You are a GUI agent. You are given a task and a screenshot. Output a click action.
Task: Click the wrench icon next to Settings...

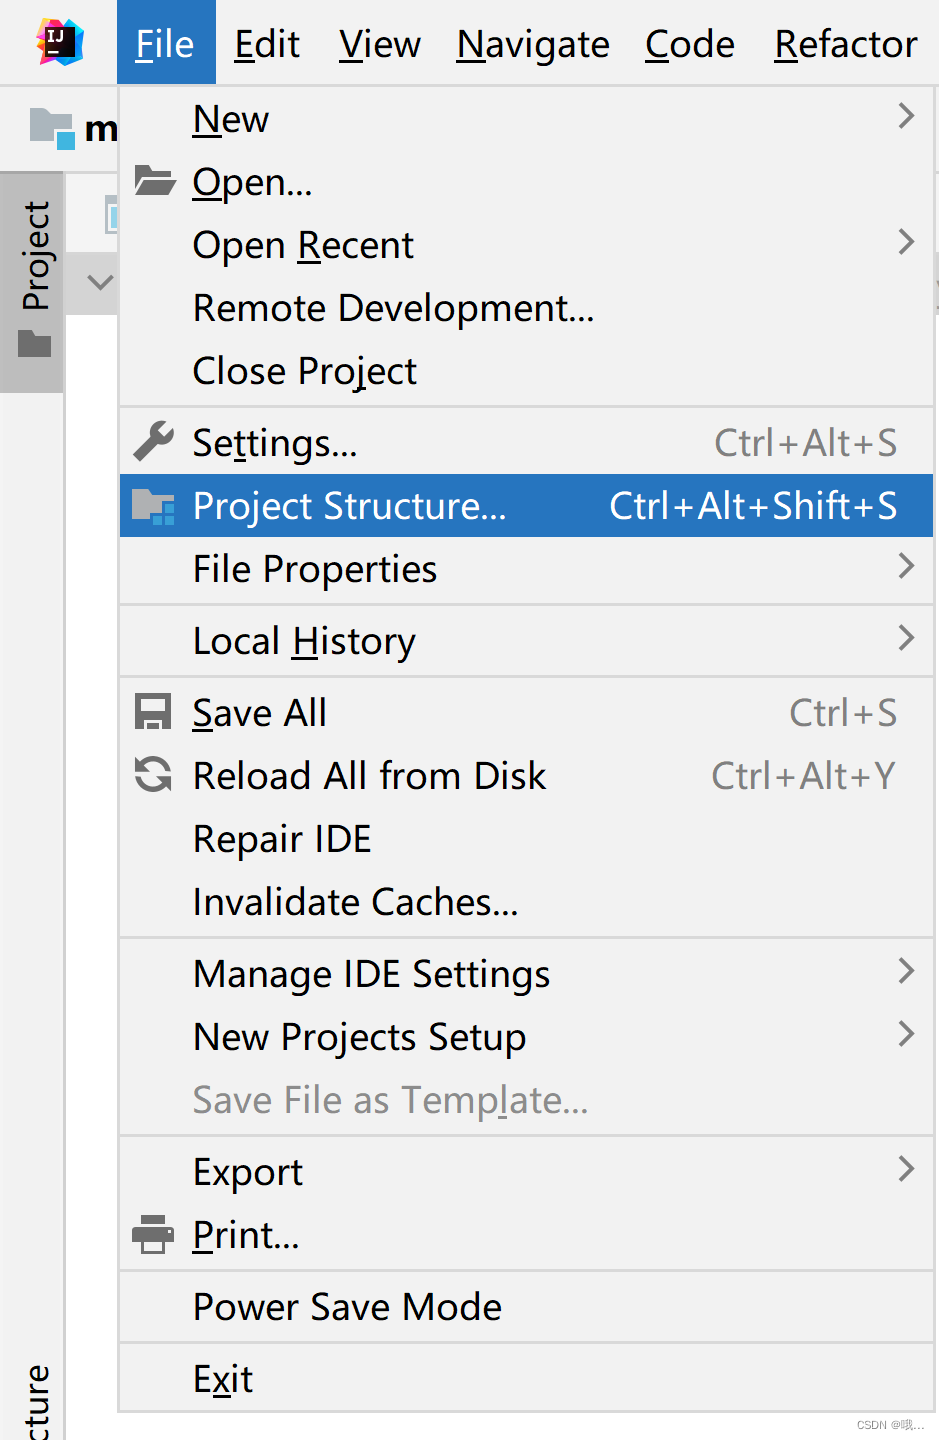[x=154, y=442]
